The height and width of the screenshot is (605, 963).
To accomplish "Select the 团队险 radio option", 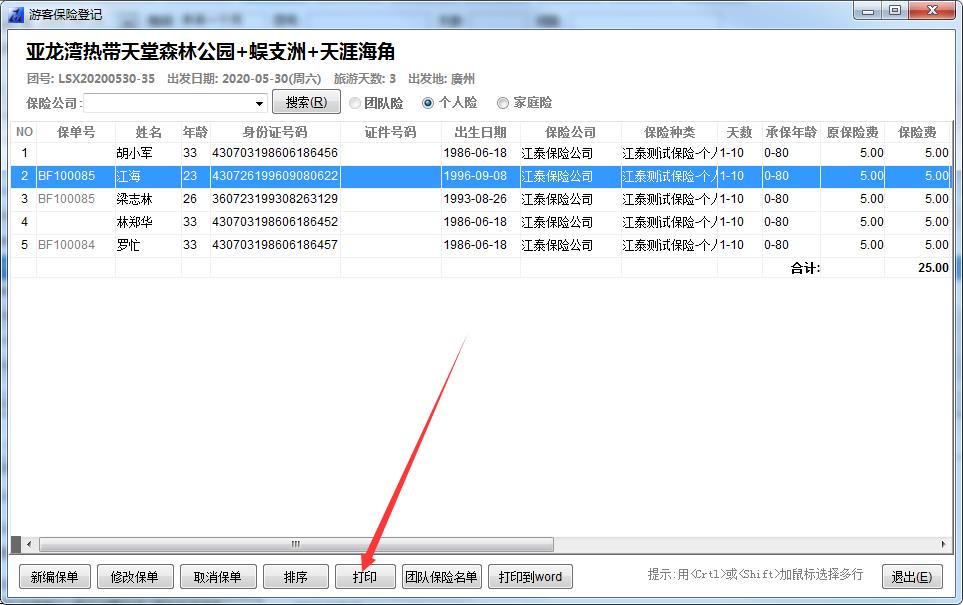I will pyautogui.click(x=355, y=102).
